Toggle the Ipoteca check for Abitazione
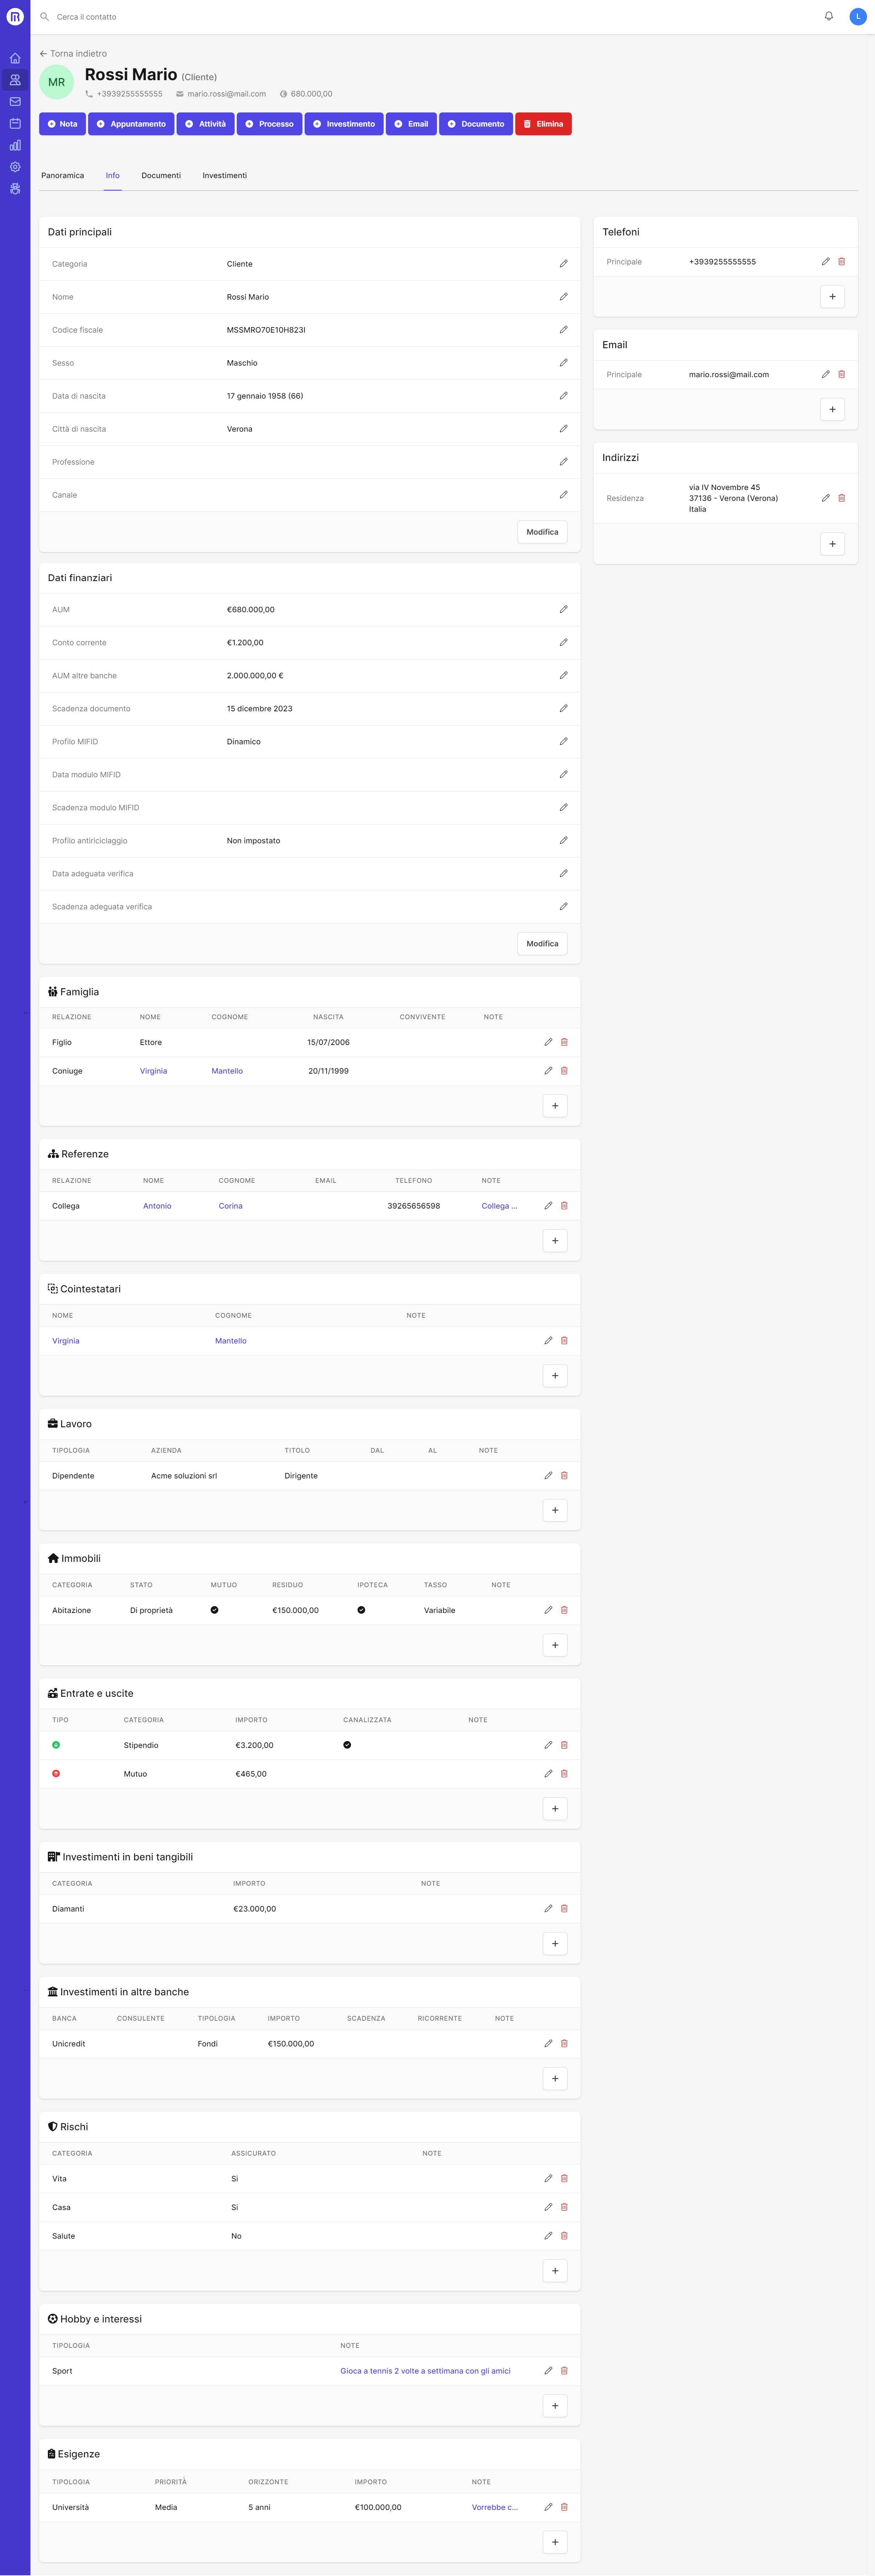 point(361,1610)
